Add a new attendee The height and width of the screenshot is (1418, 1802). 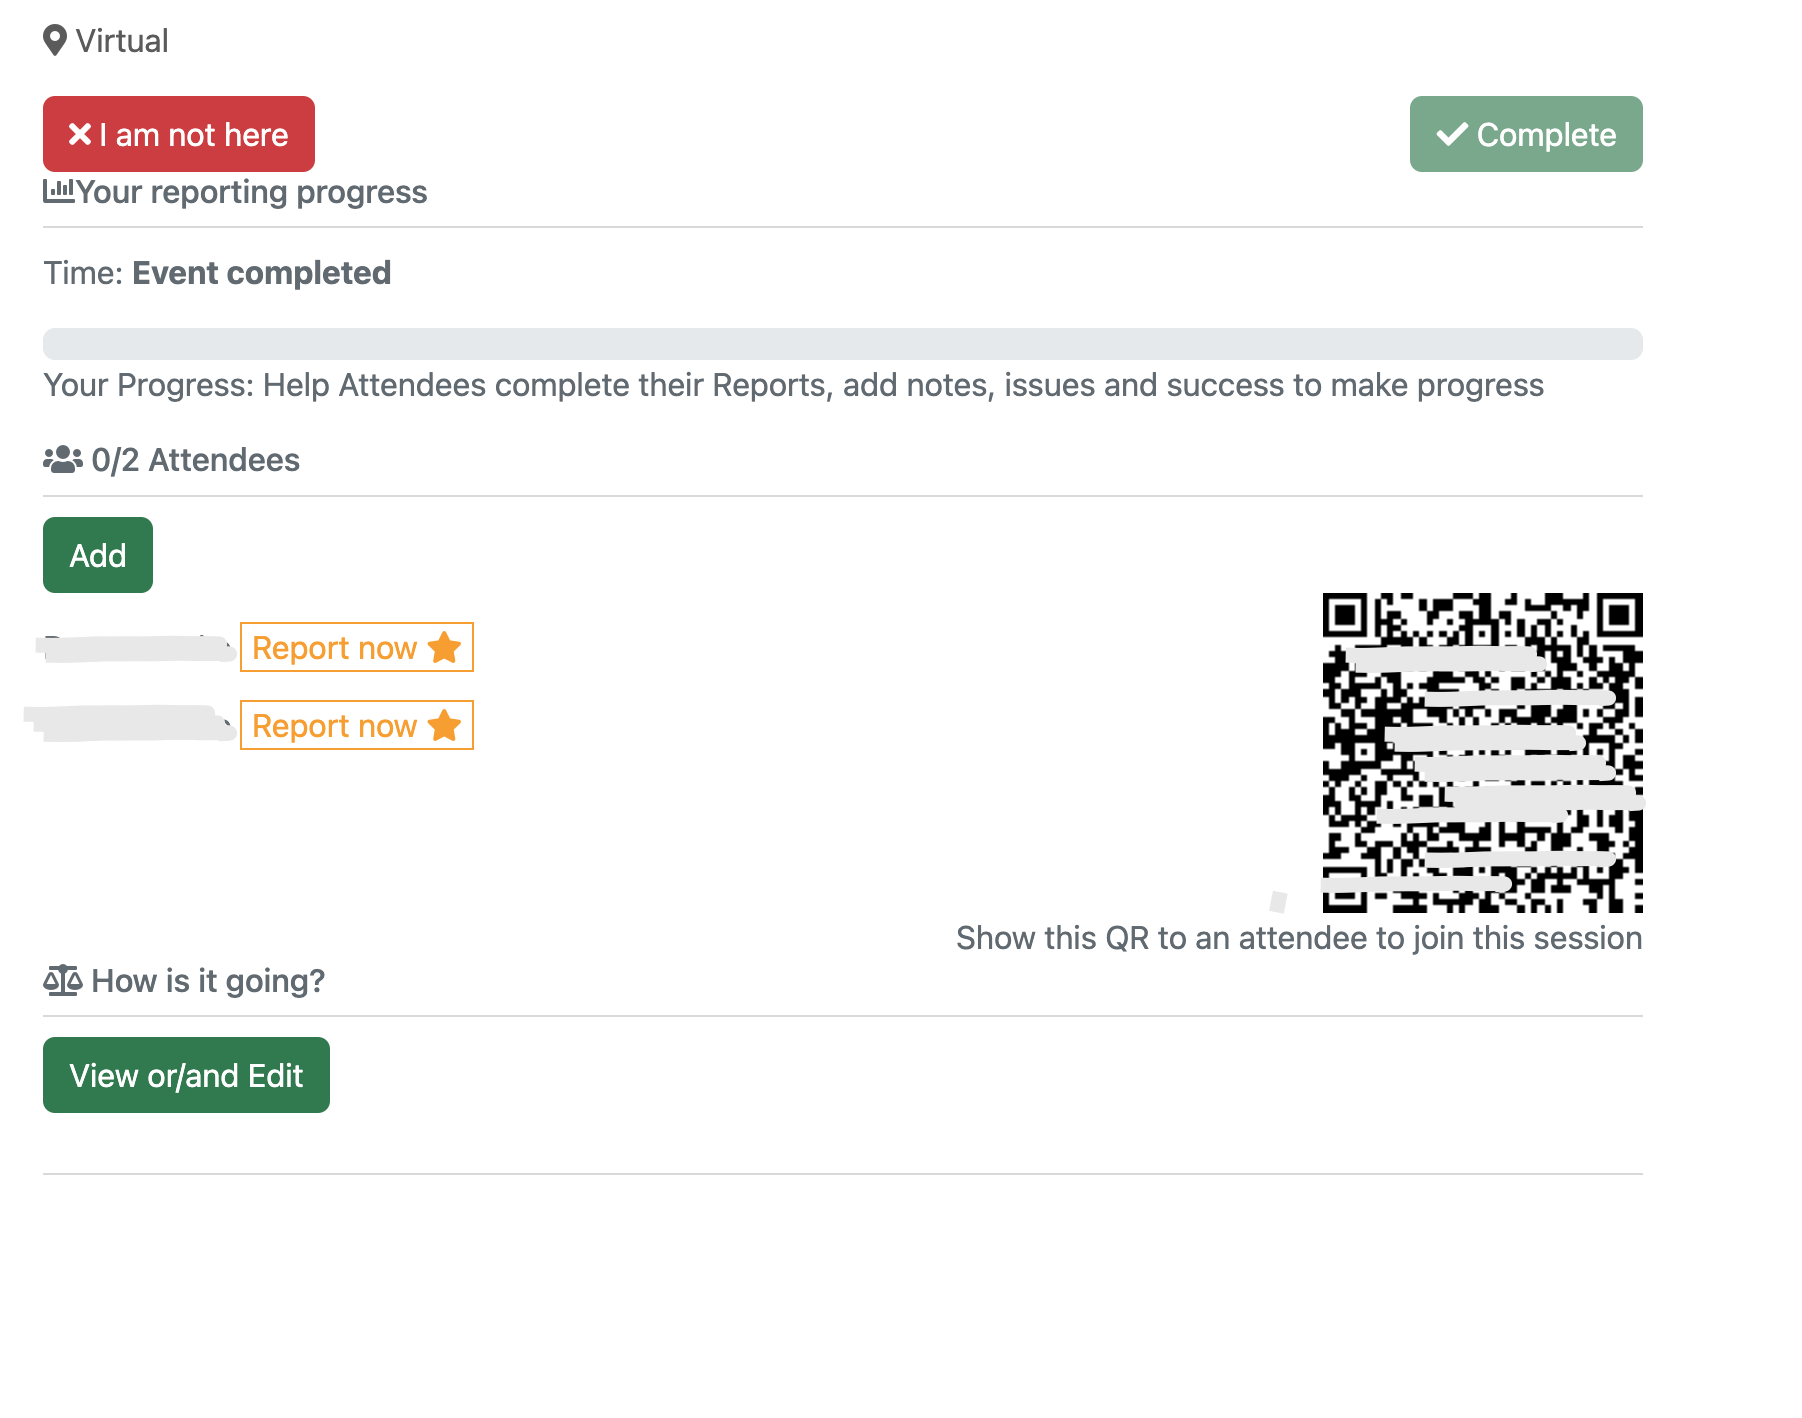(98, 555)
